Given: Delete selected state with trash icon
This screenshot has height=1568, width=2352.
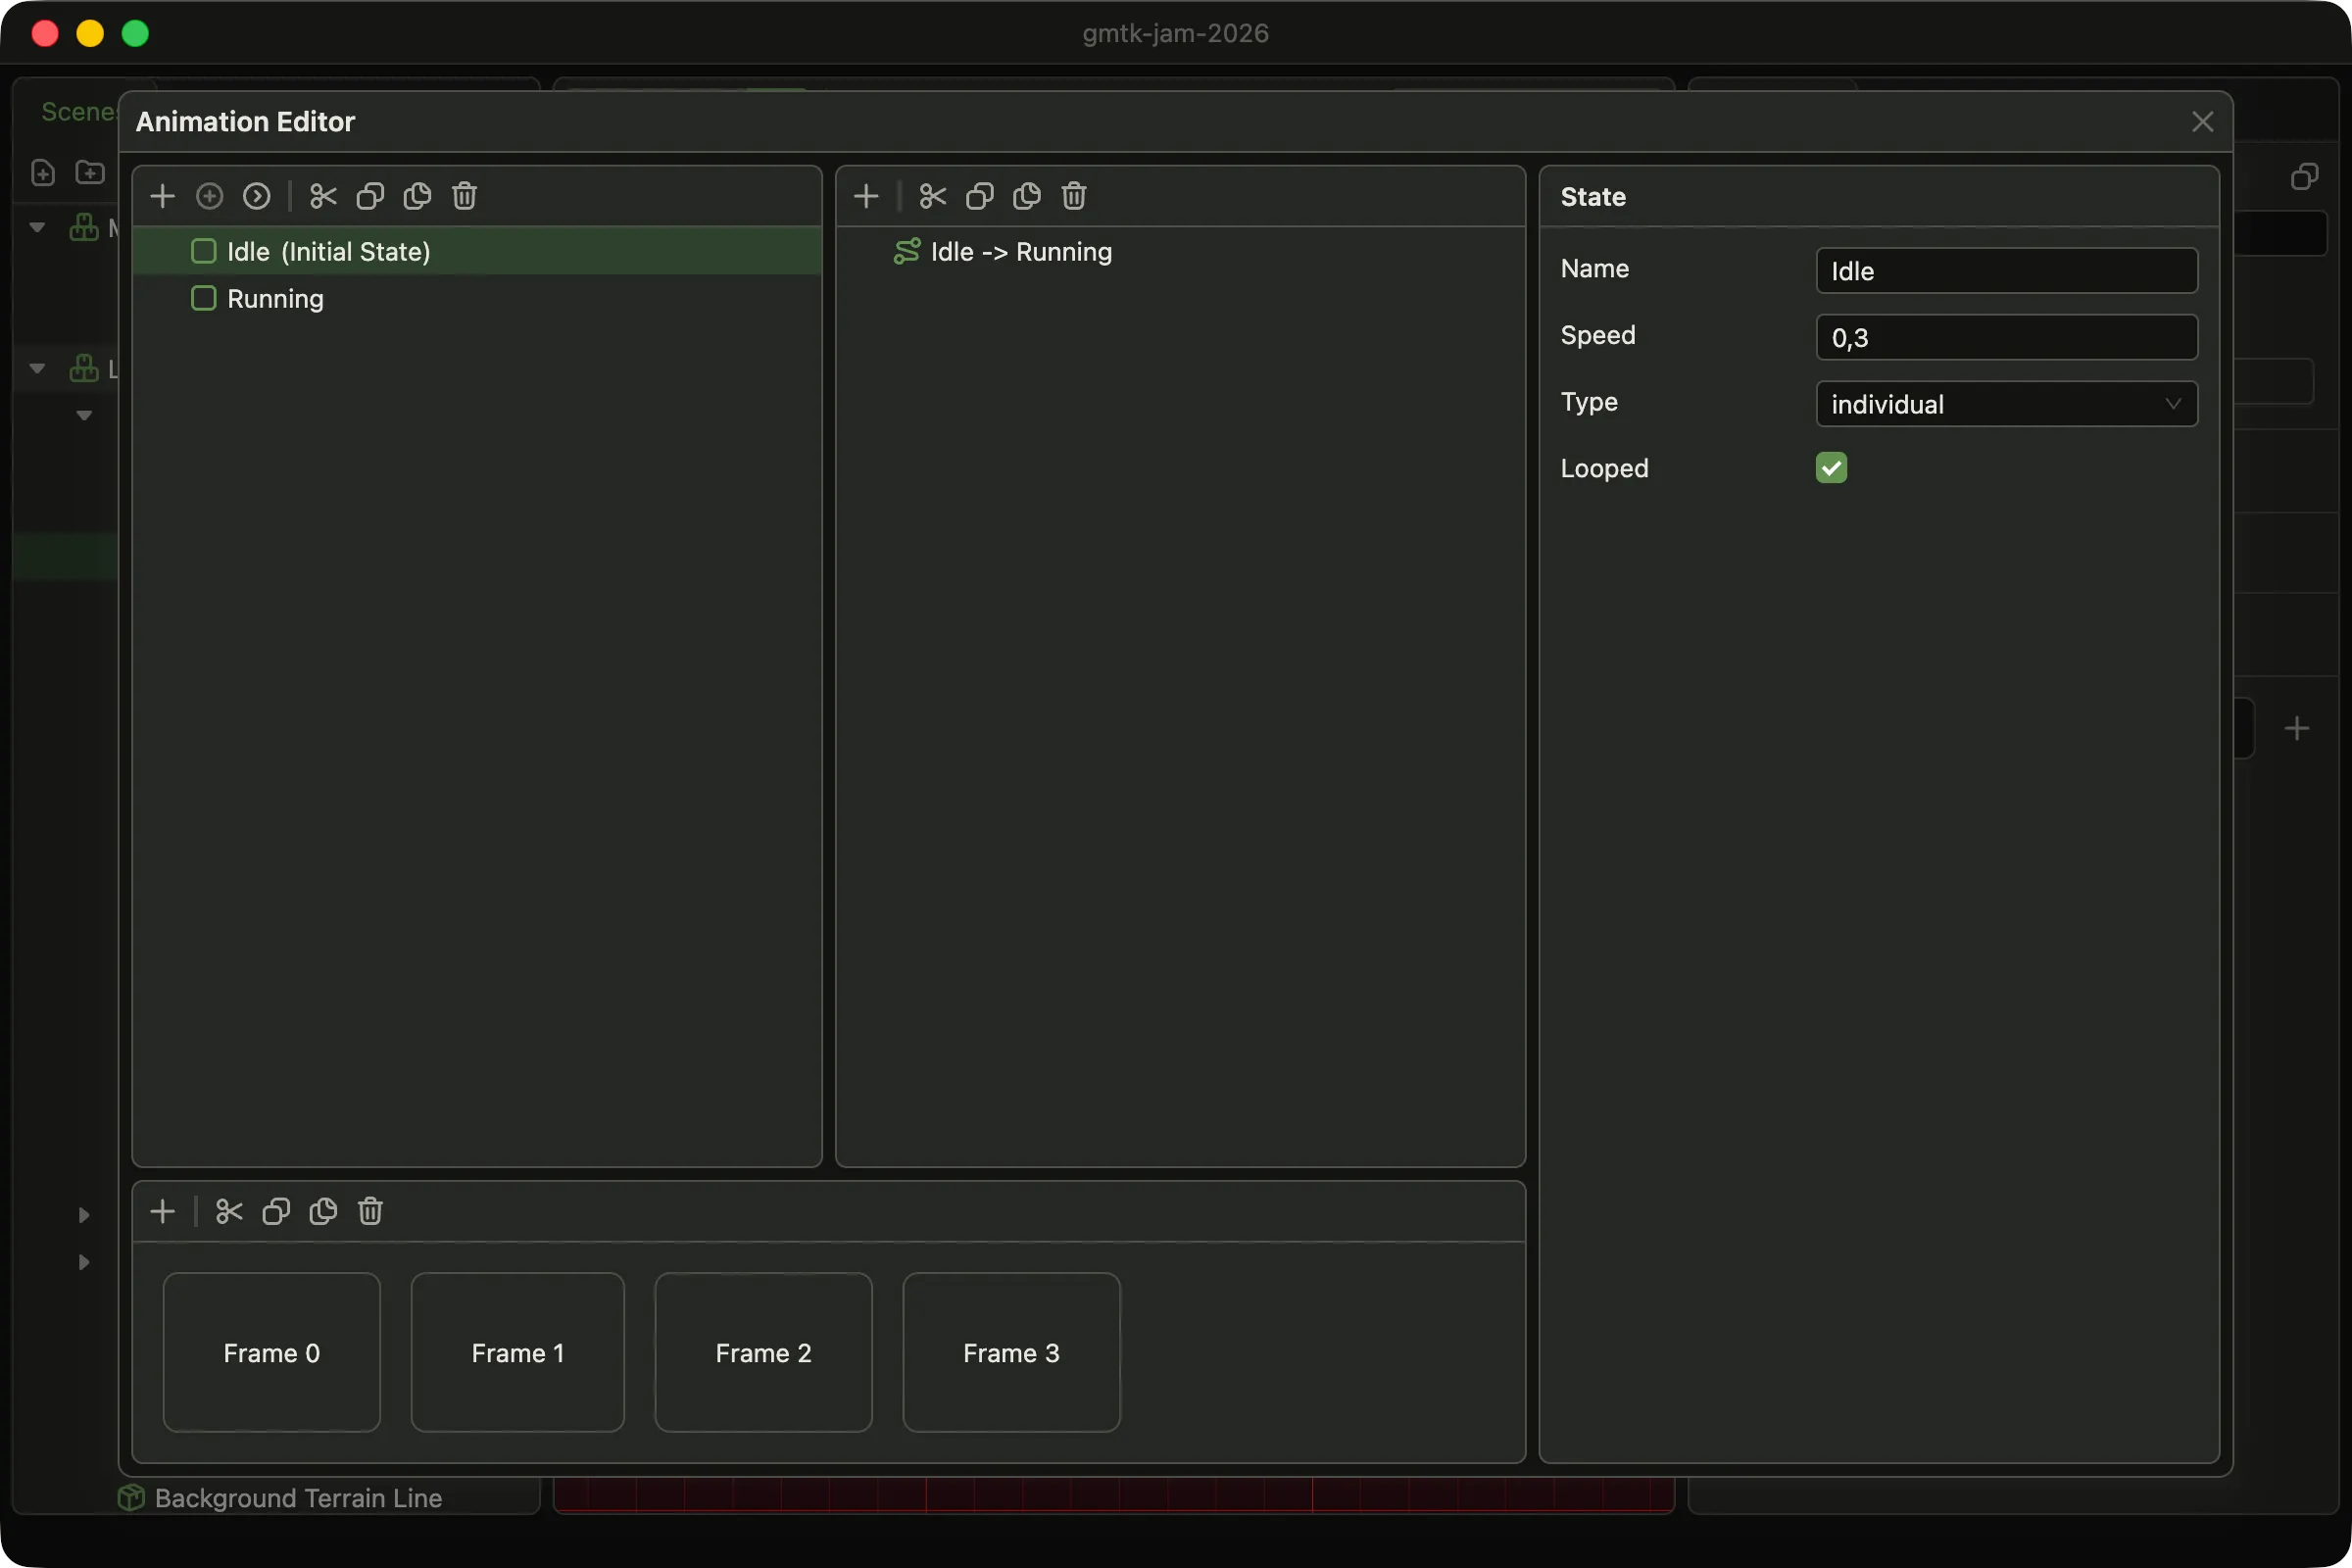Looking at the screenshot, I should (464, 196).
